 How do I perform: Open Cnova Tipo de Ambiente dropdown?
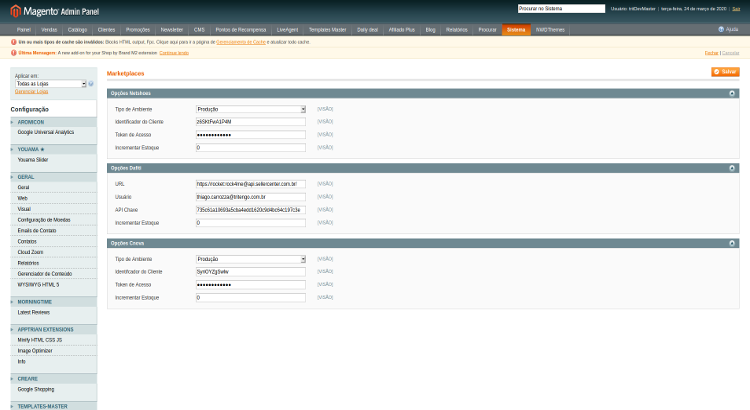pos(251,259)
